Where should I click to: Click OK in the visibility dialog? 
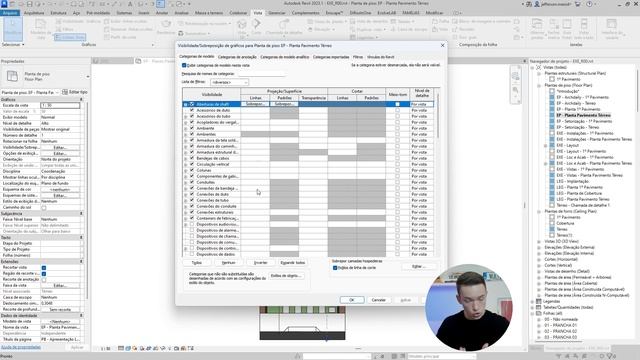[x=352, y=300]
